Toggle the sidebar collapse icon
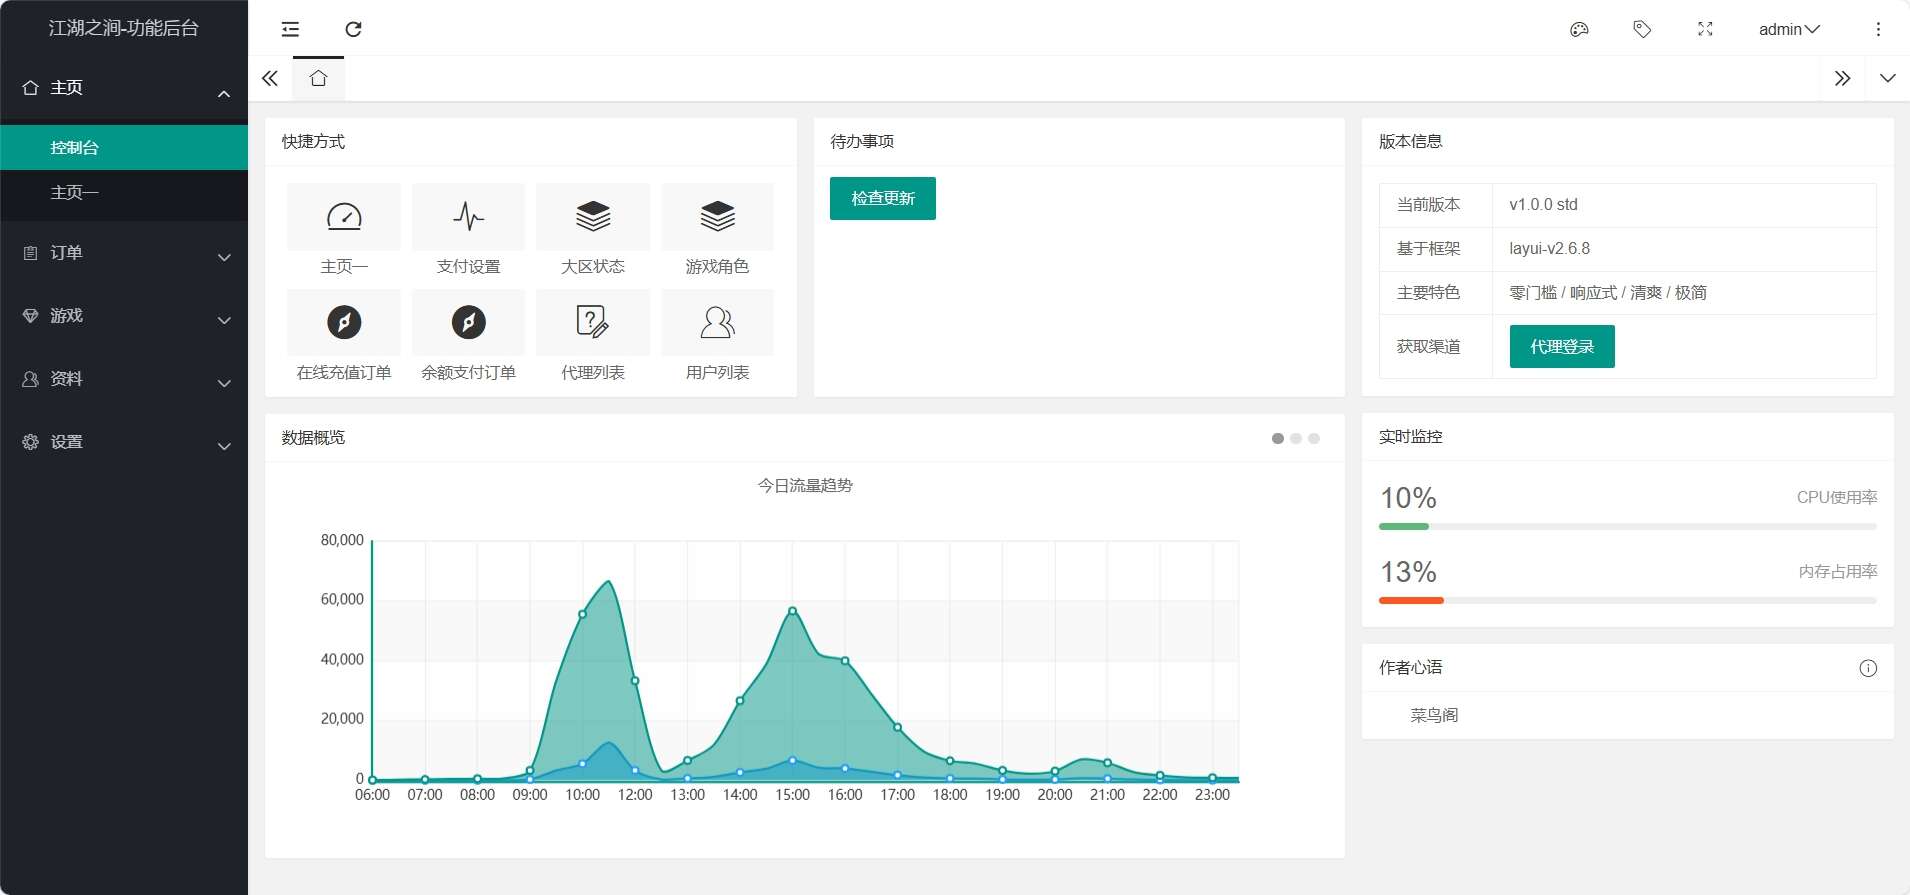 290,29
